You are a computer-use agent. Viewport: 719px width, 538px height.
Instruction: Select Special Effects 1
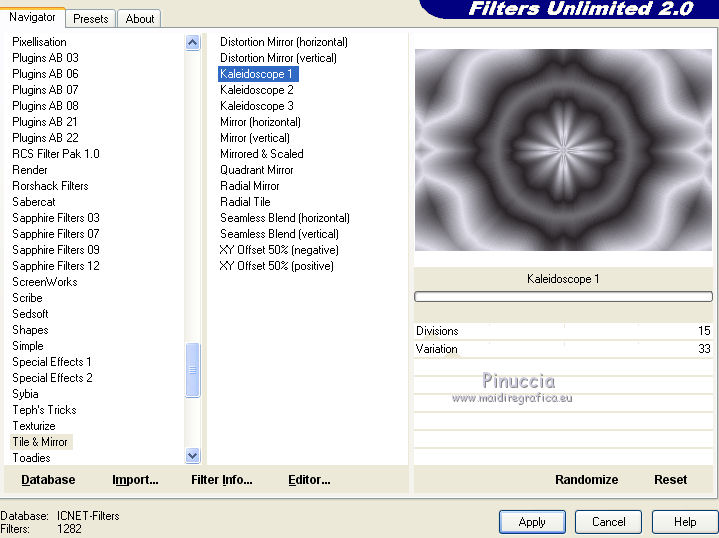click(52, 362)
